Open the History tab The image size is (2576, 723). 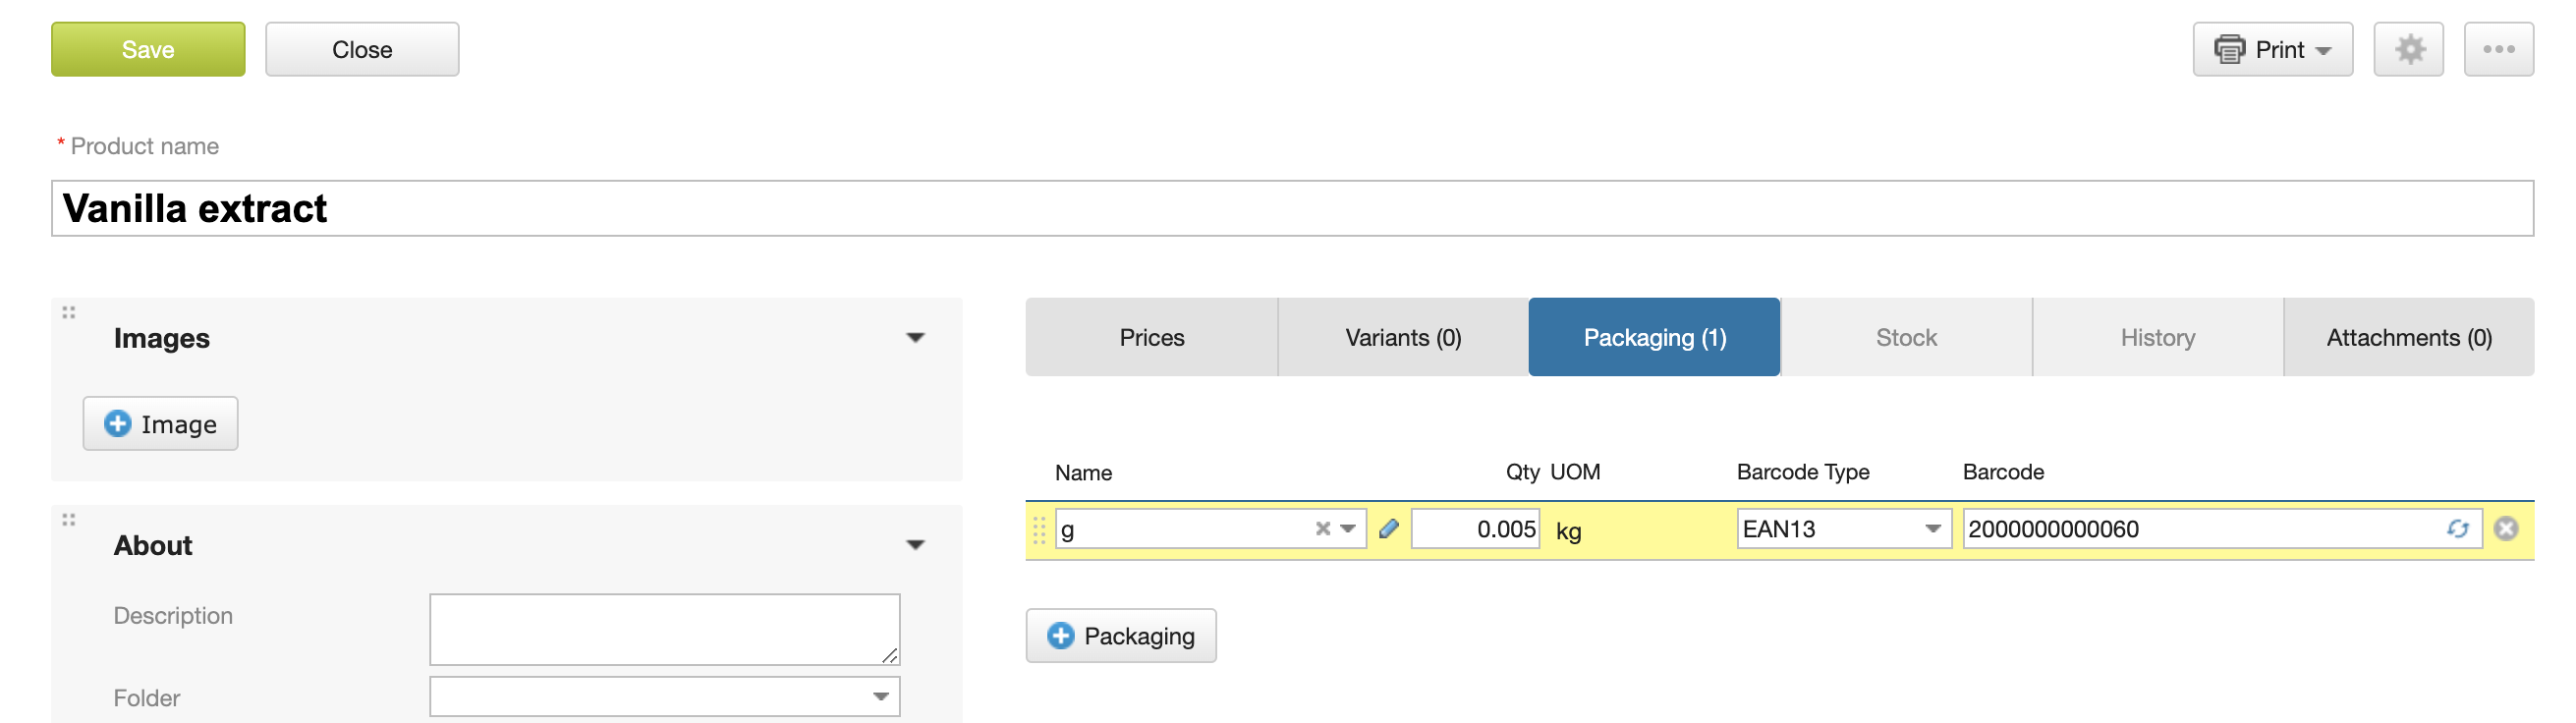click(2157, 337)
